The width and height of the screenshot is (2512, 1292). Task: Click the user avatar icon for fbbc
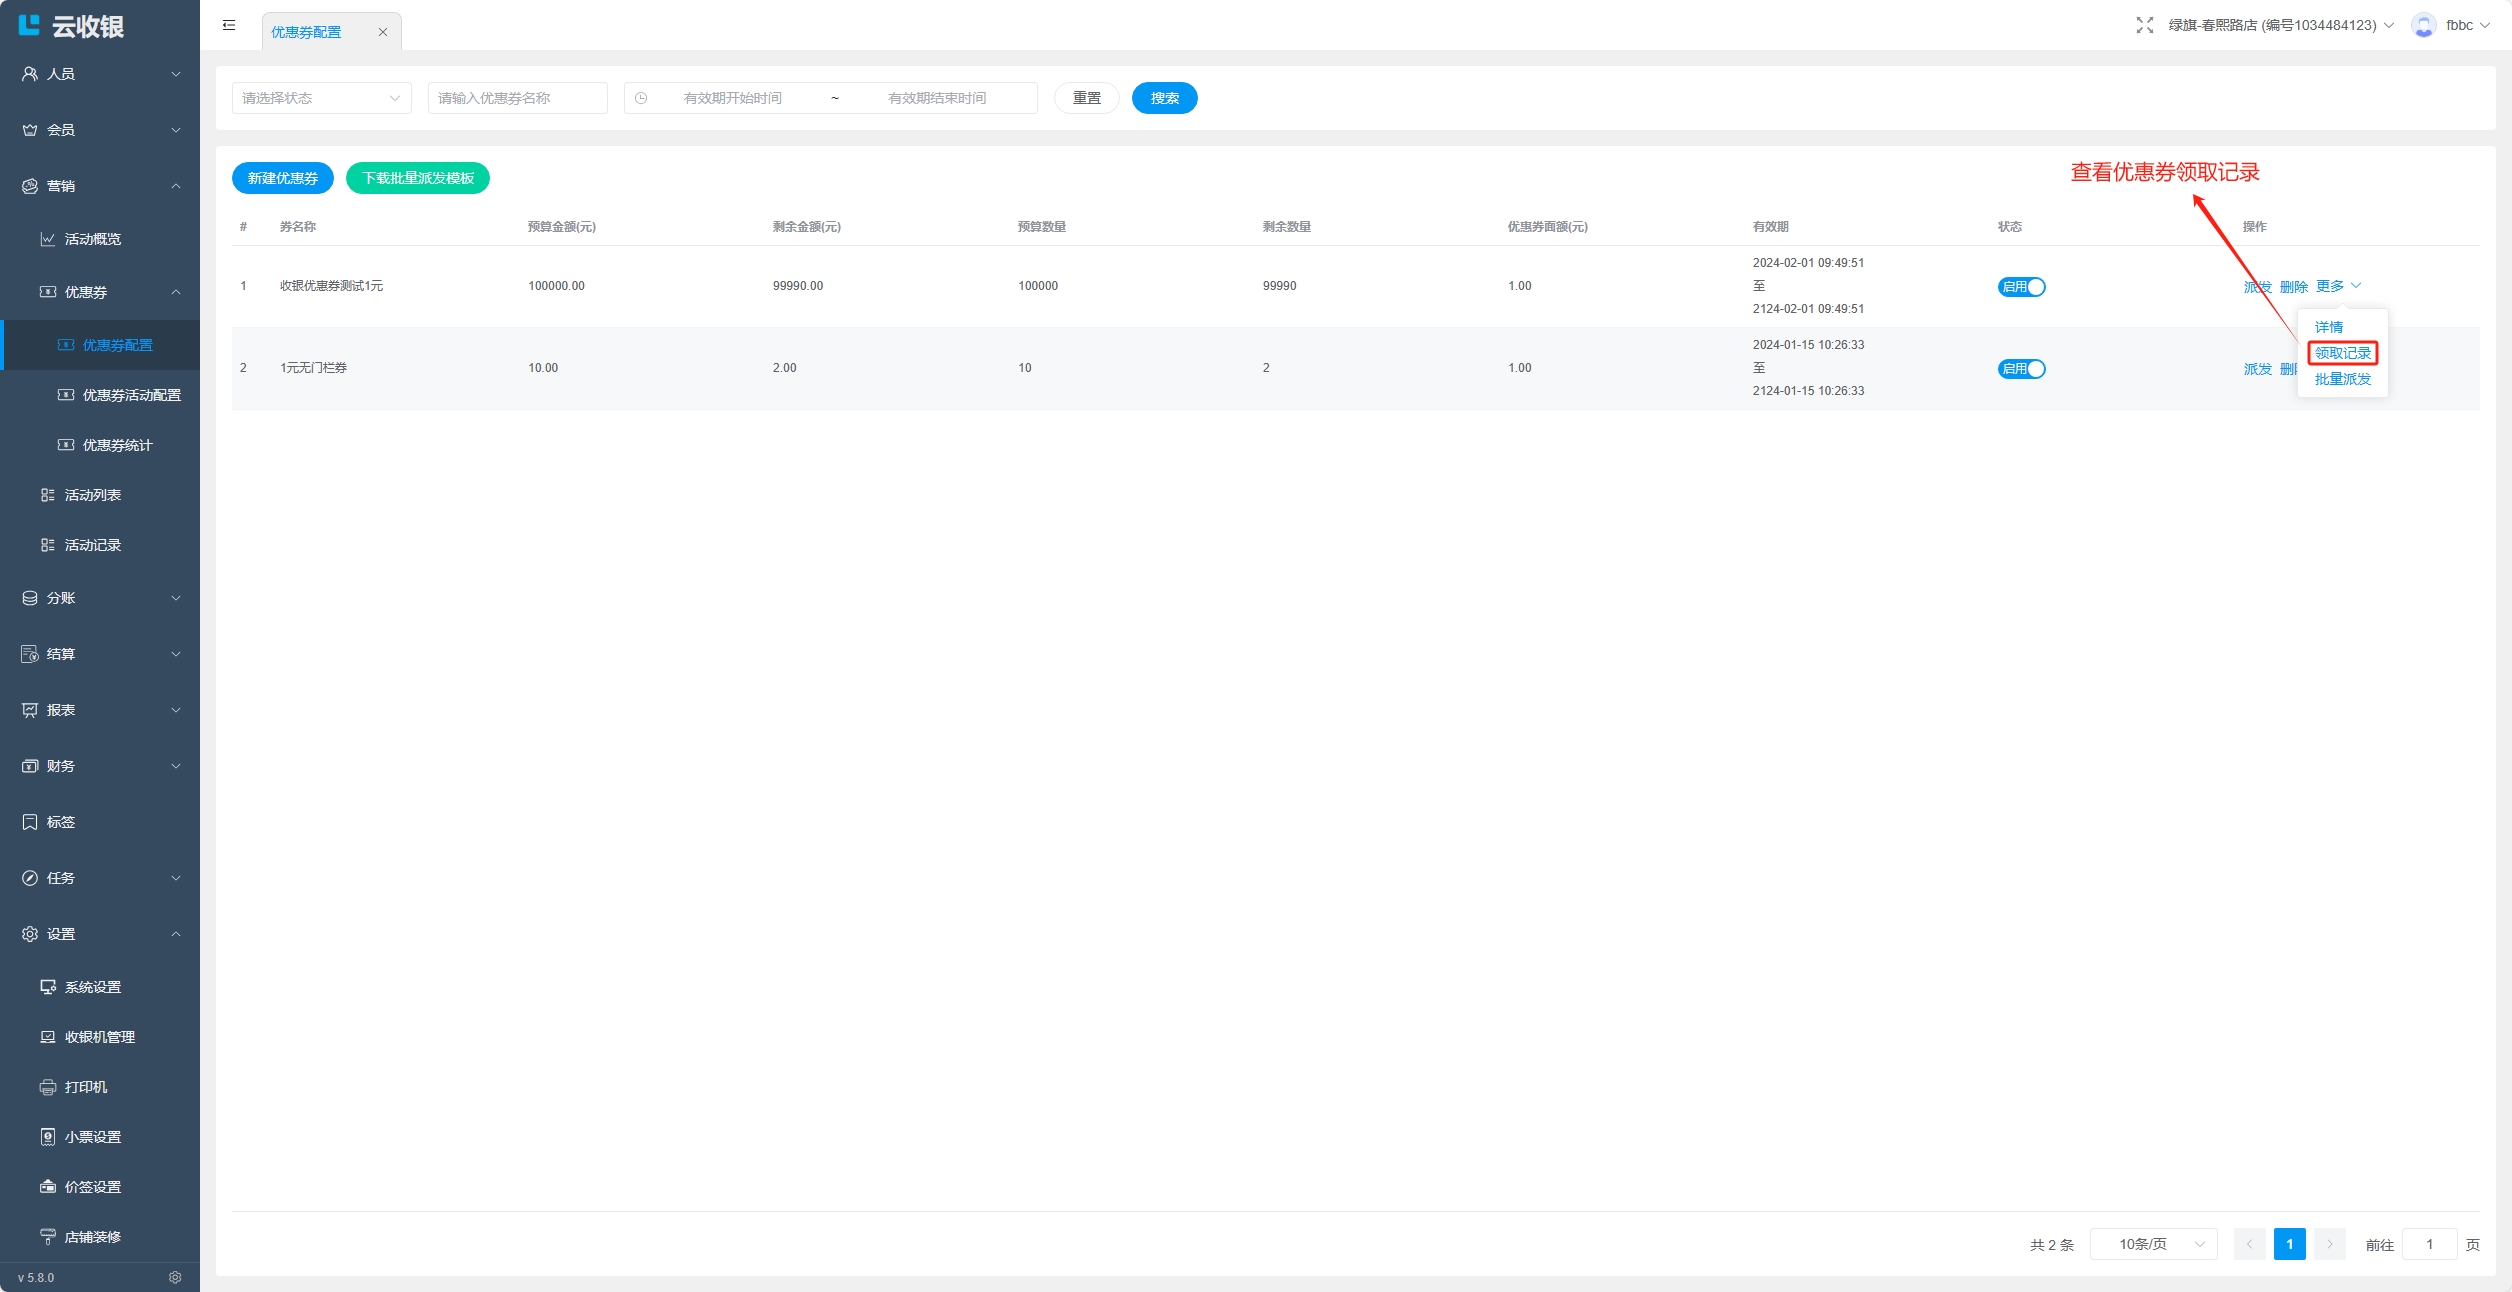pyautogui.click(x=2423, y=25)
